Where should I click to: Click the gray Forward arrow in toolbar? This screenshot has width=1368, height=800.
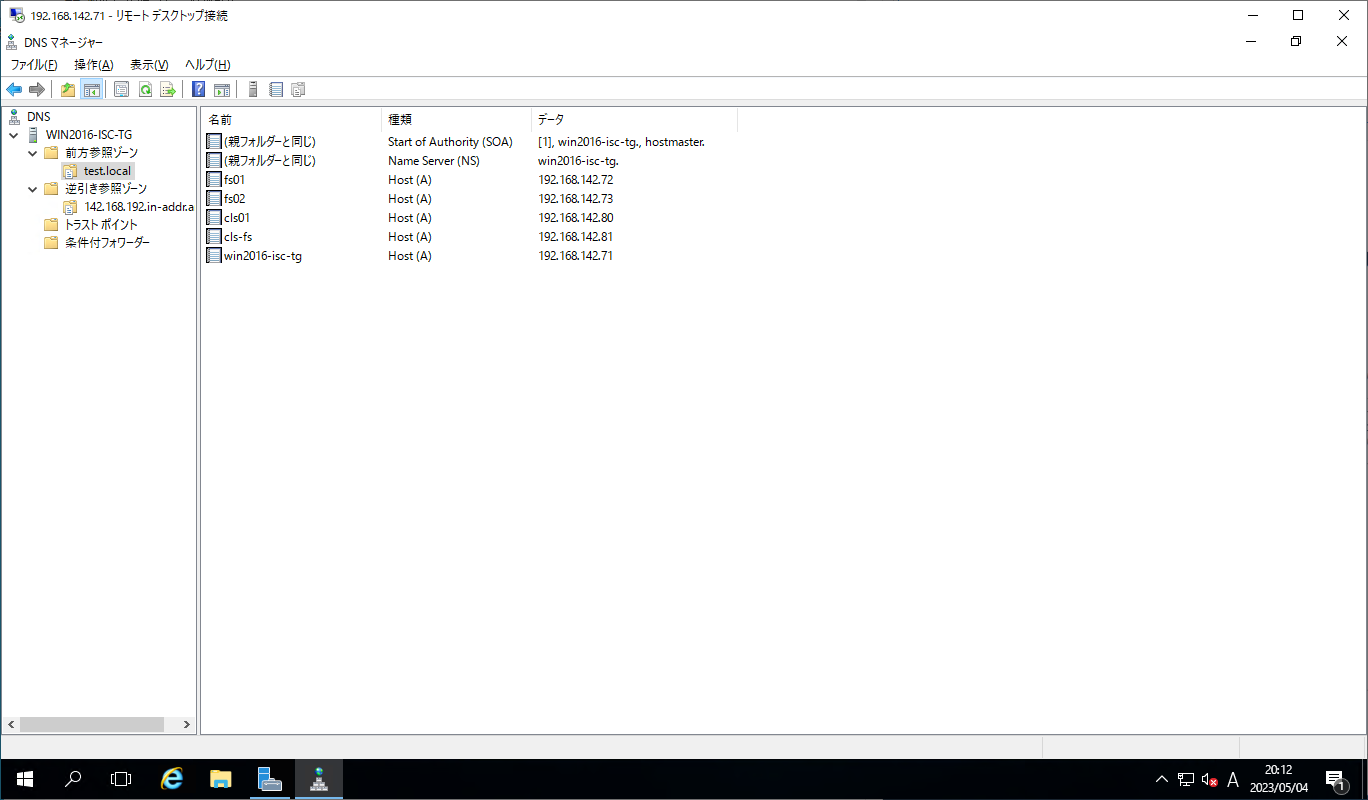click(x=37, y=90)
